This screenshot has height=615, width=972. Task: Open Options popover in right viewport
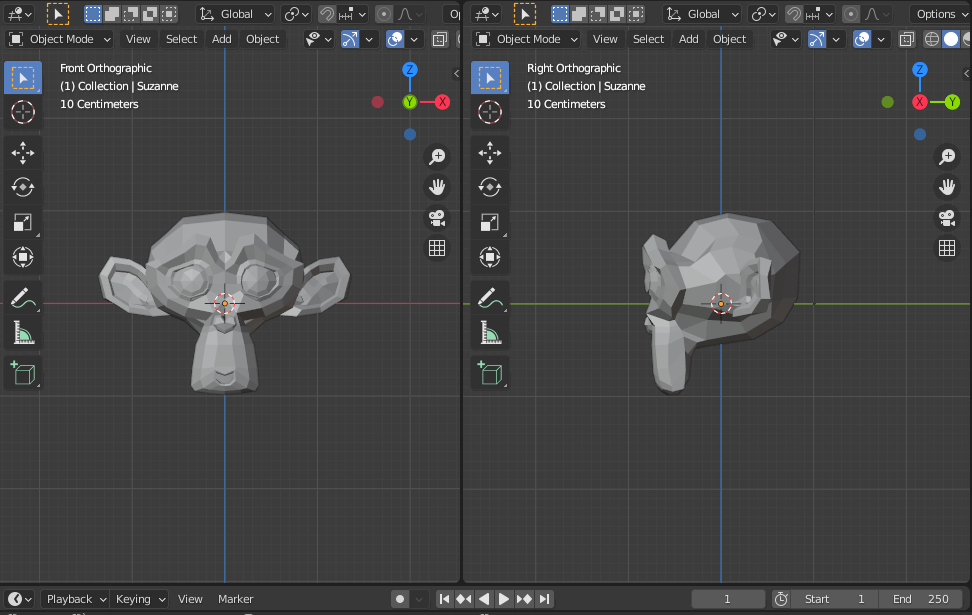(x=940, y=14)
